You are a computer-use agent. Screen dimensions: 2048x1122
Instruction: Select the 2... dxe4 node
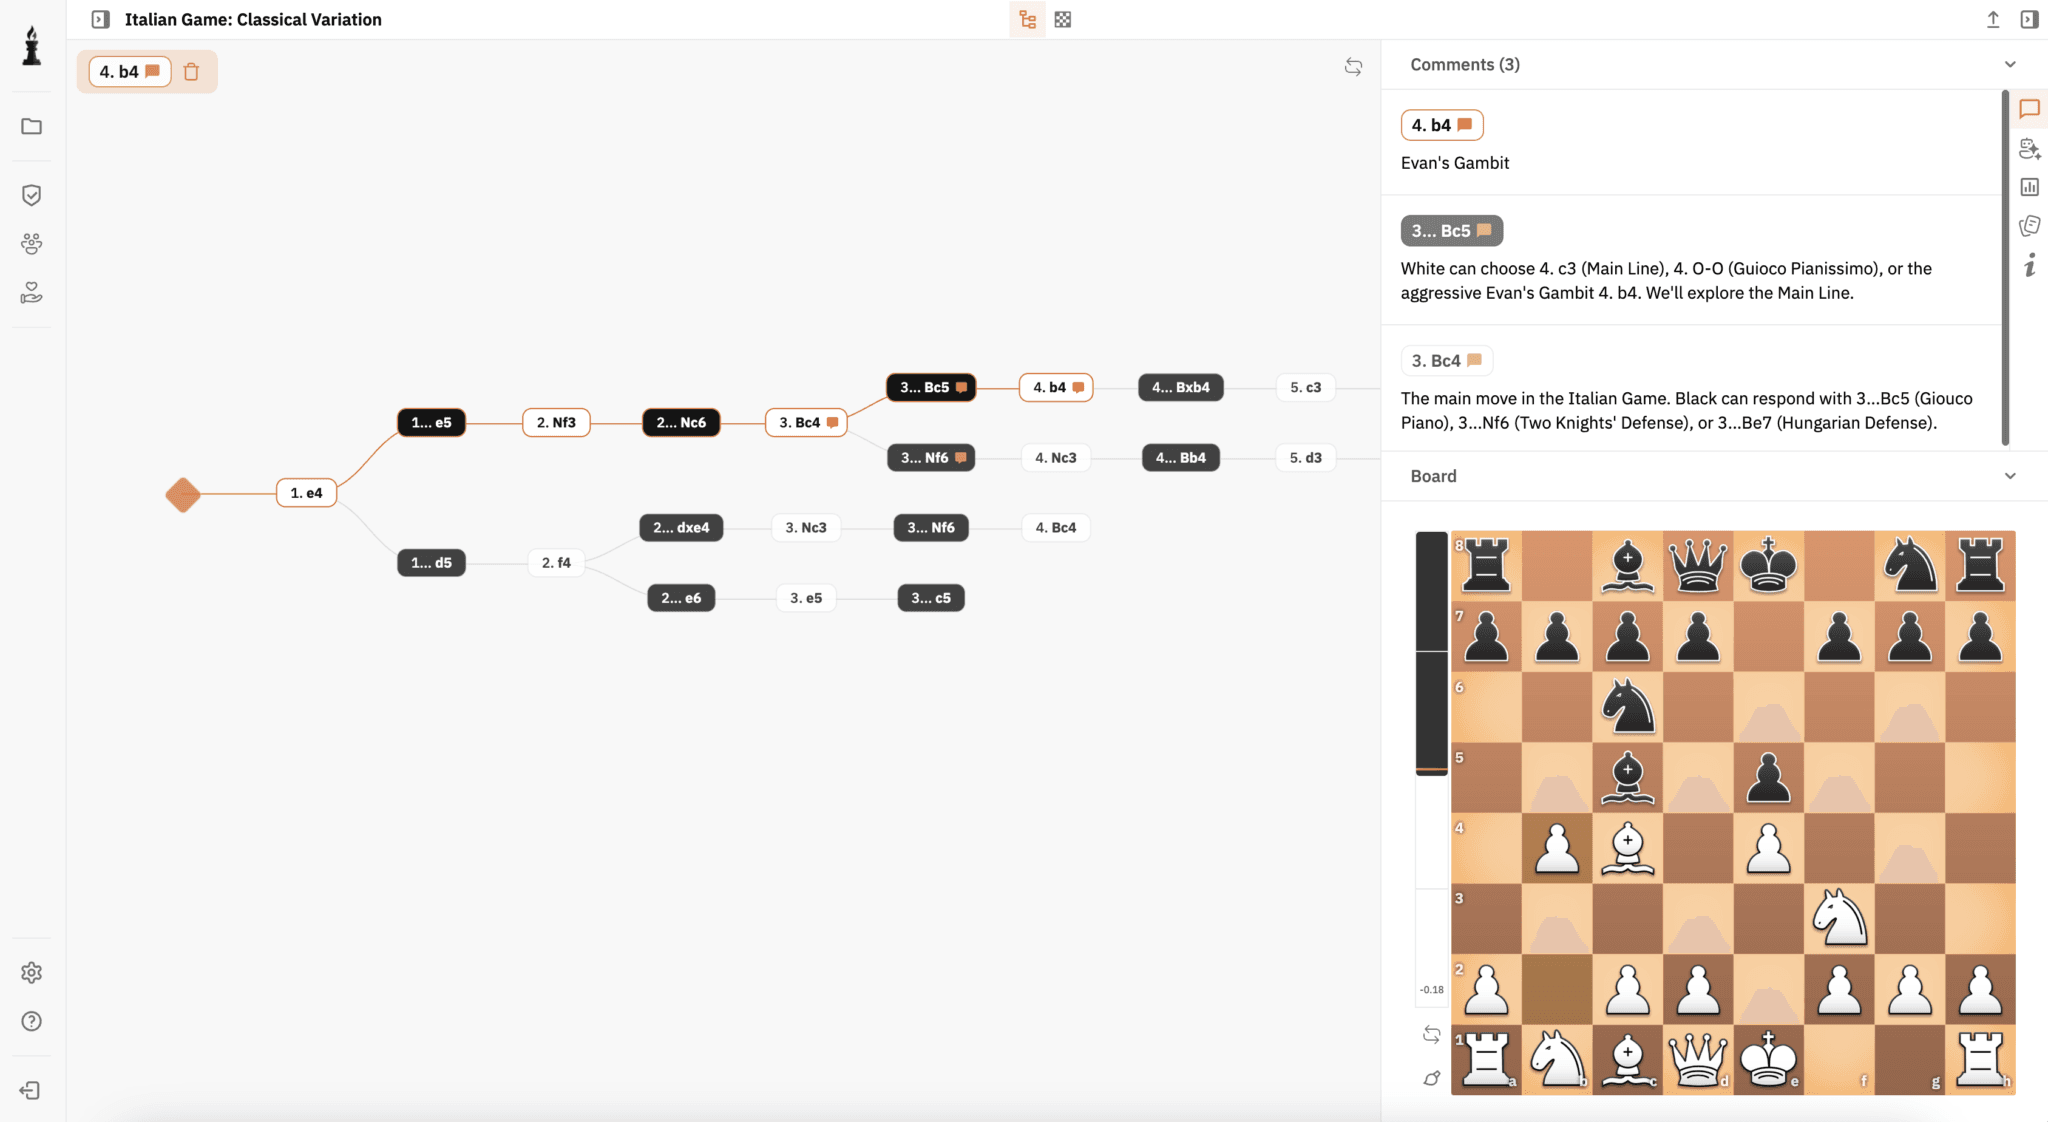pos(681,528)
